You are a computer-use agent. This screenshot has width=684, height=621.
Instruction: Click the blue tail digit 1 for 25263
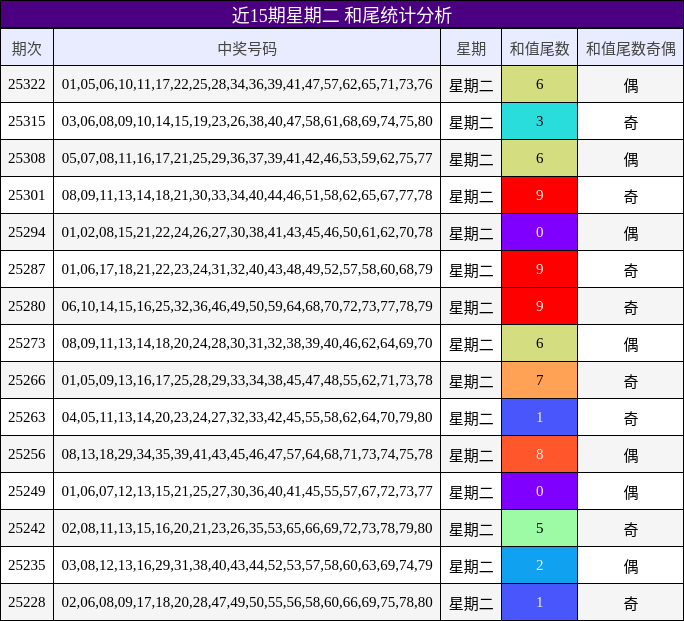click(540, 417)
